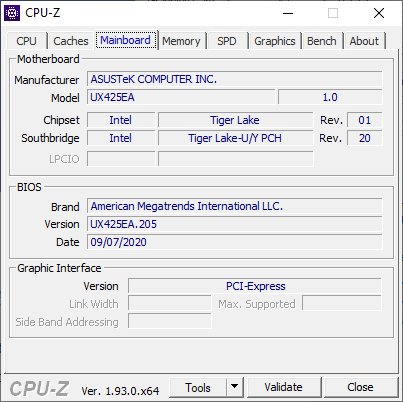Close the window with the X icon
Screen dimensions: 403x402
click(379, 13)
